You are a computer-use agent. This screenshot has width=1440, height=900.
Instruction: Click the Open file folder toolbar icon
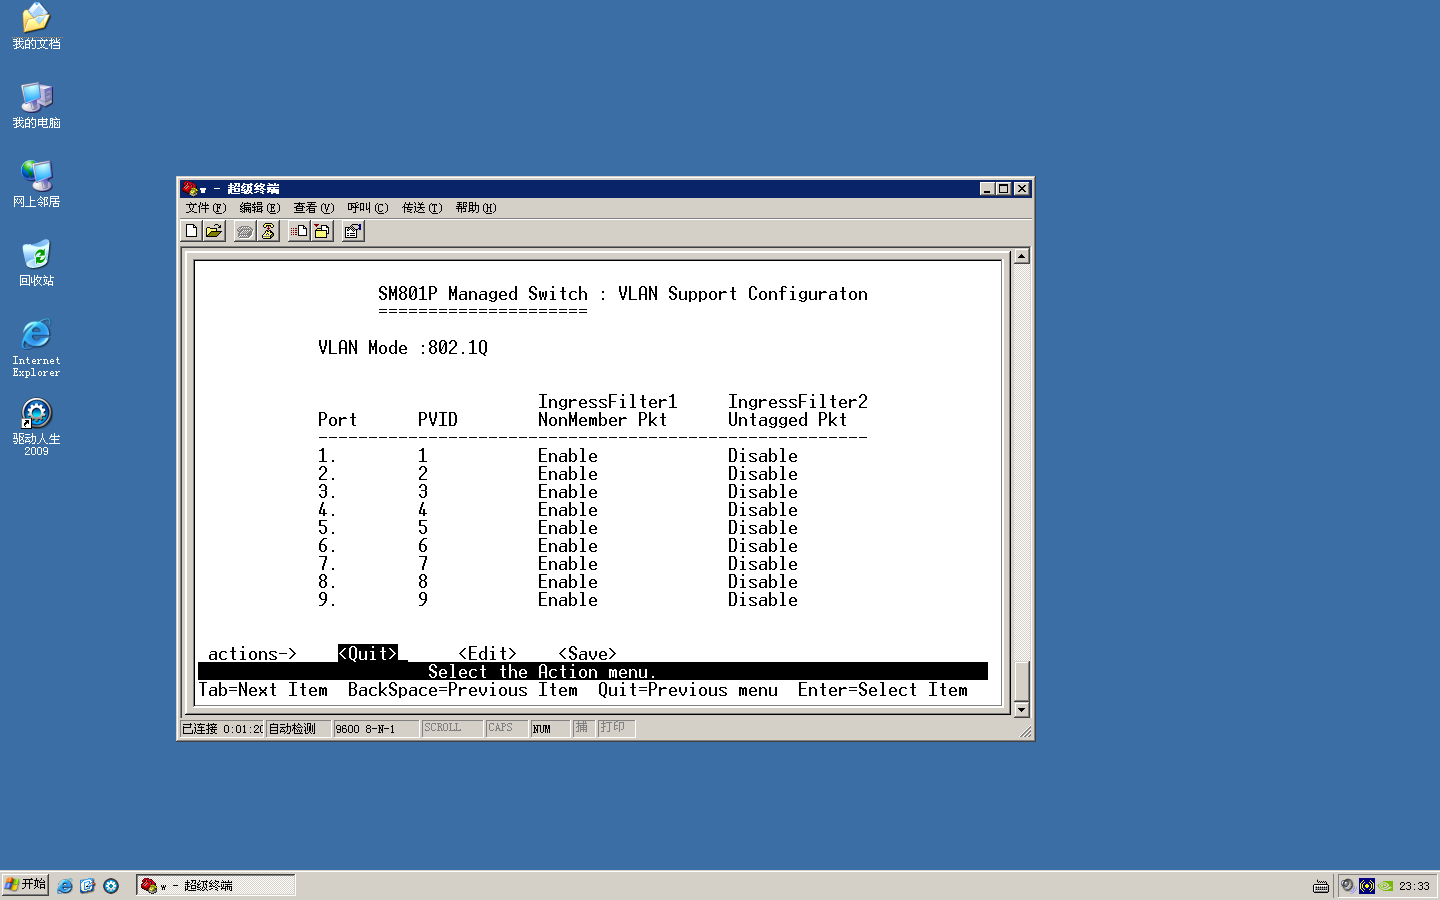214,231
